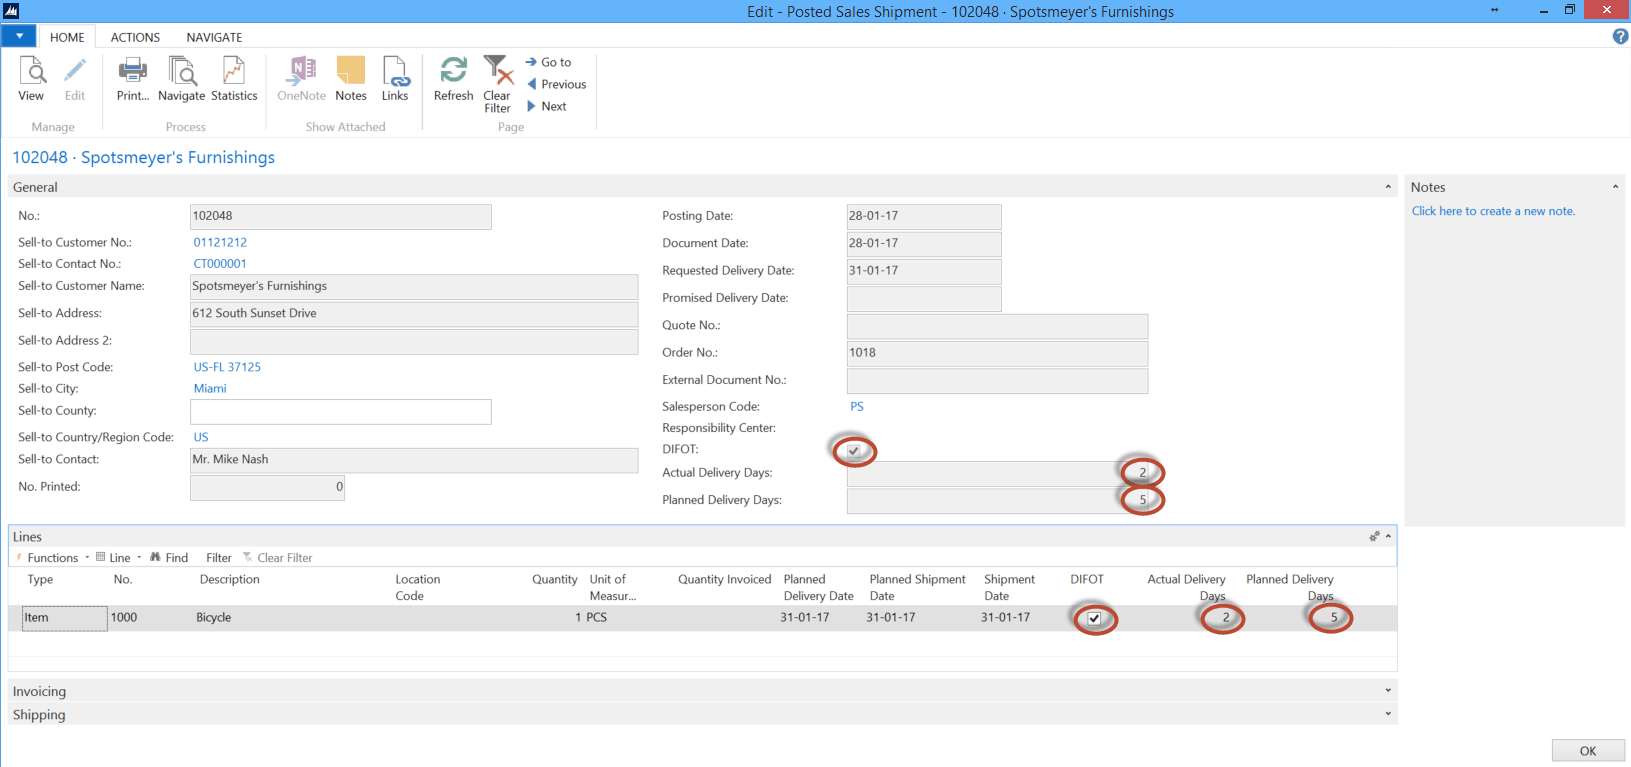Click the Description column header
1631x767 pixels.
pyautogui.click(x=229, y=580)
